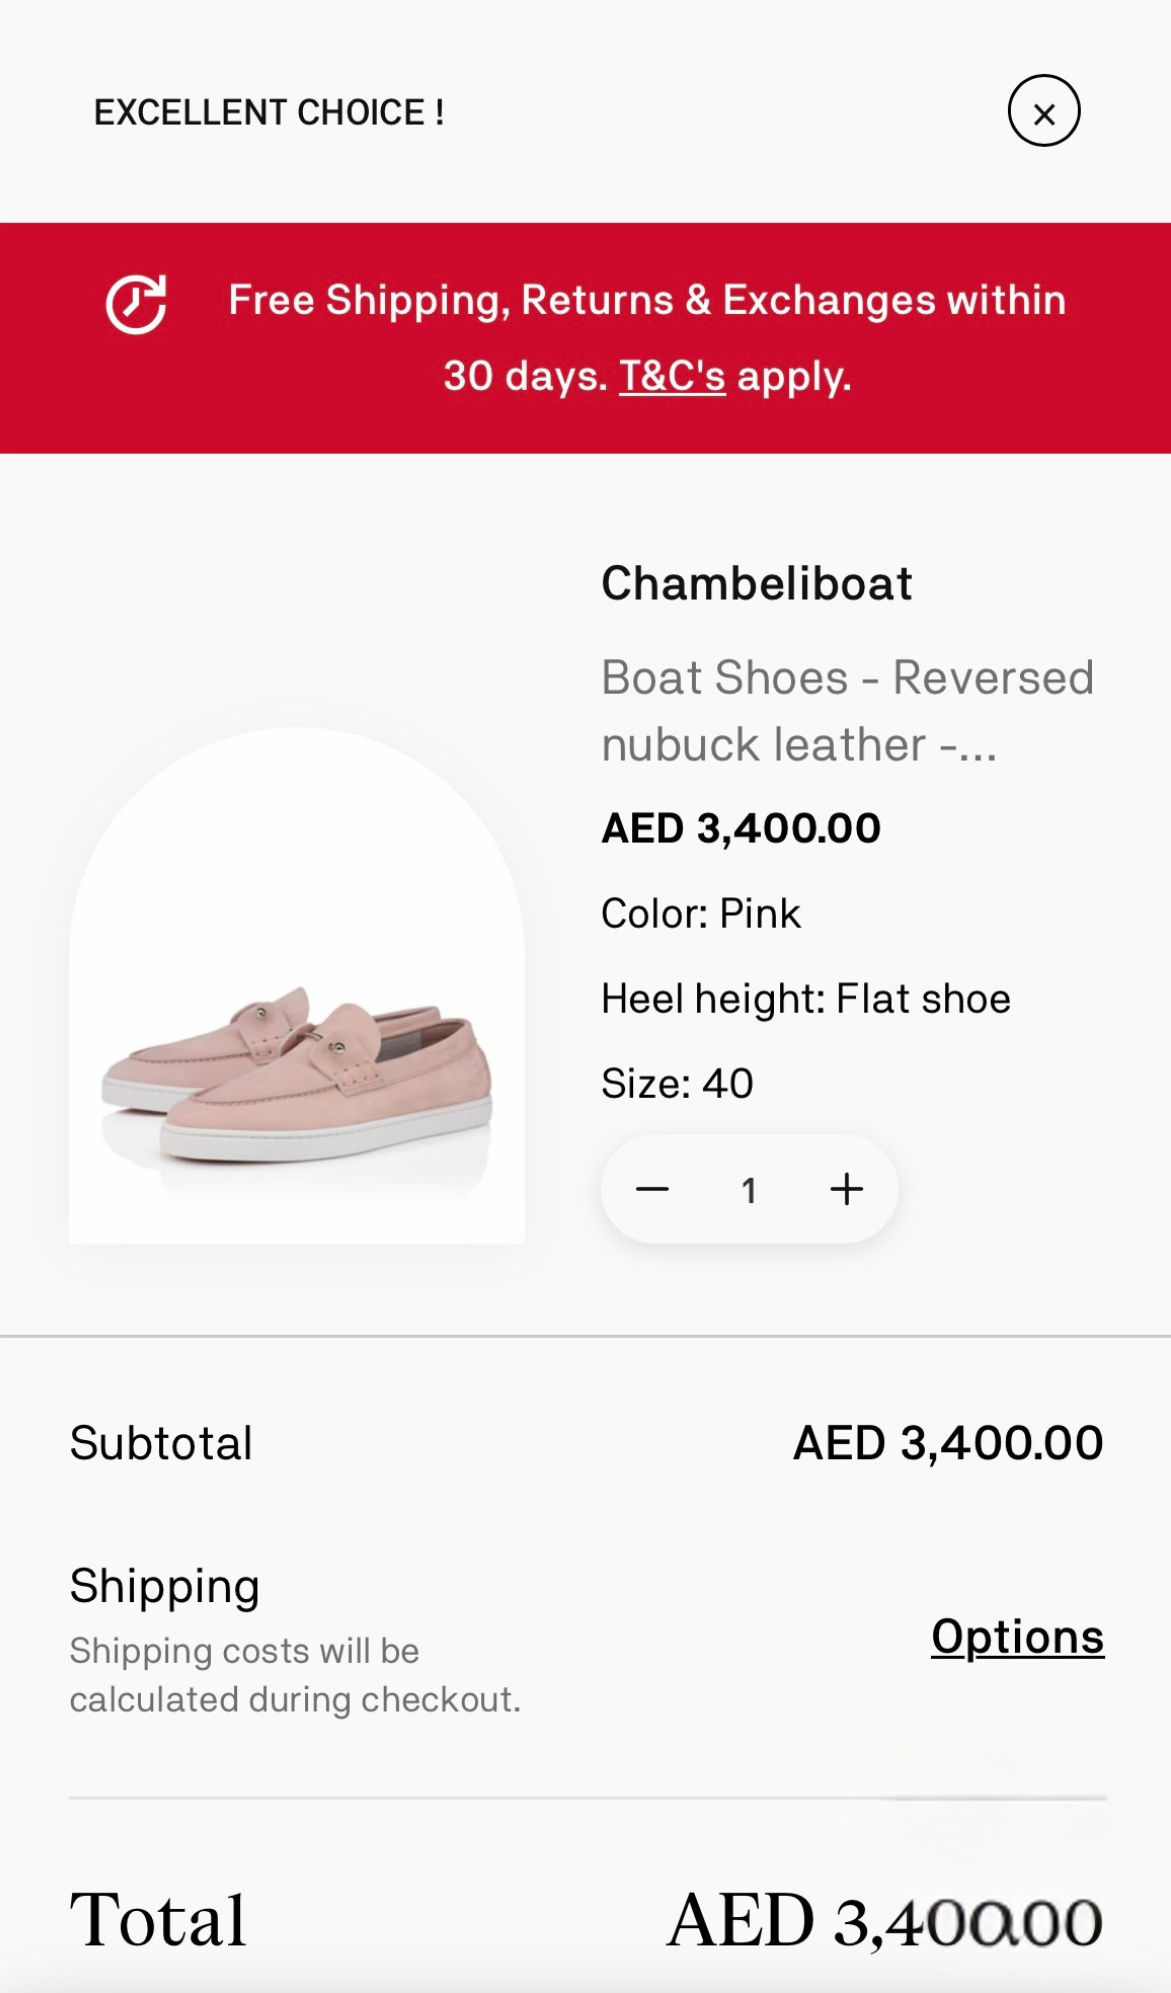Click the Boat Shoes nubuck leather description
The height and width of the screenshot is (1993, 1171).
846,711
